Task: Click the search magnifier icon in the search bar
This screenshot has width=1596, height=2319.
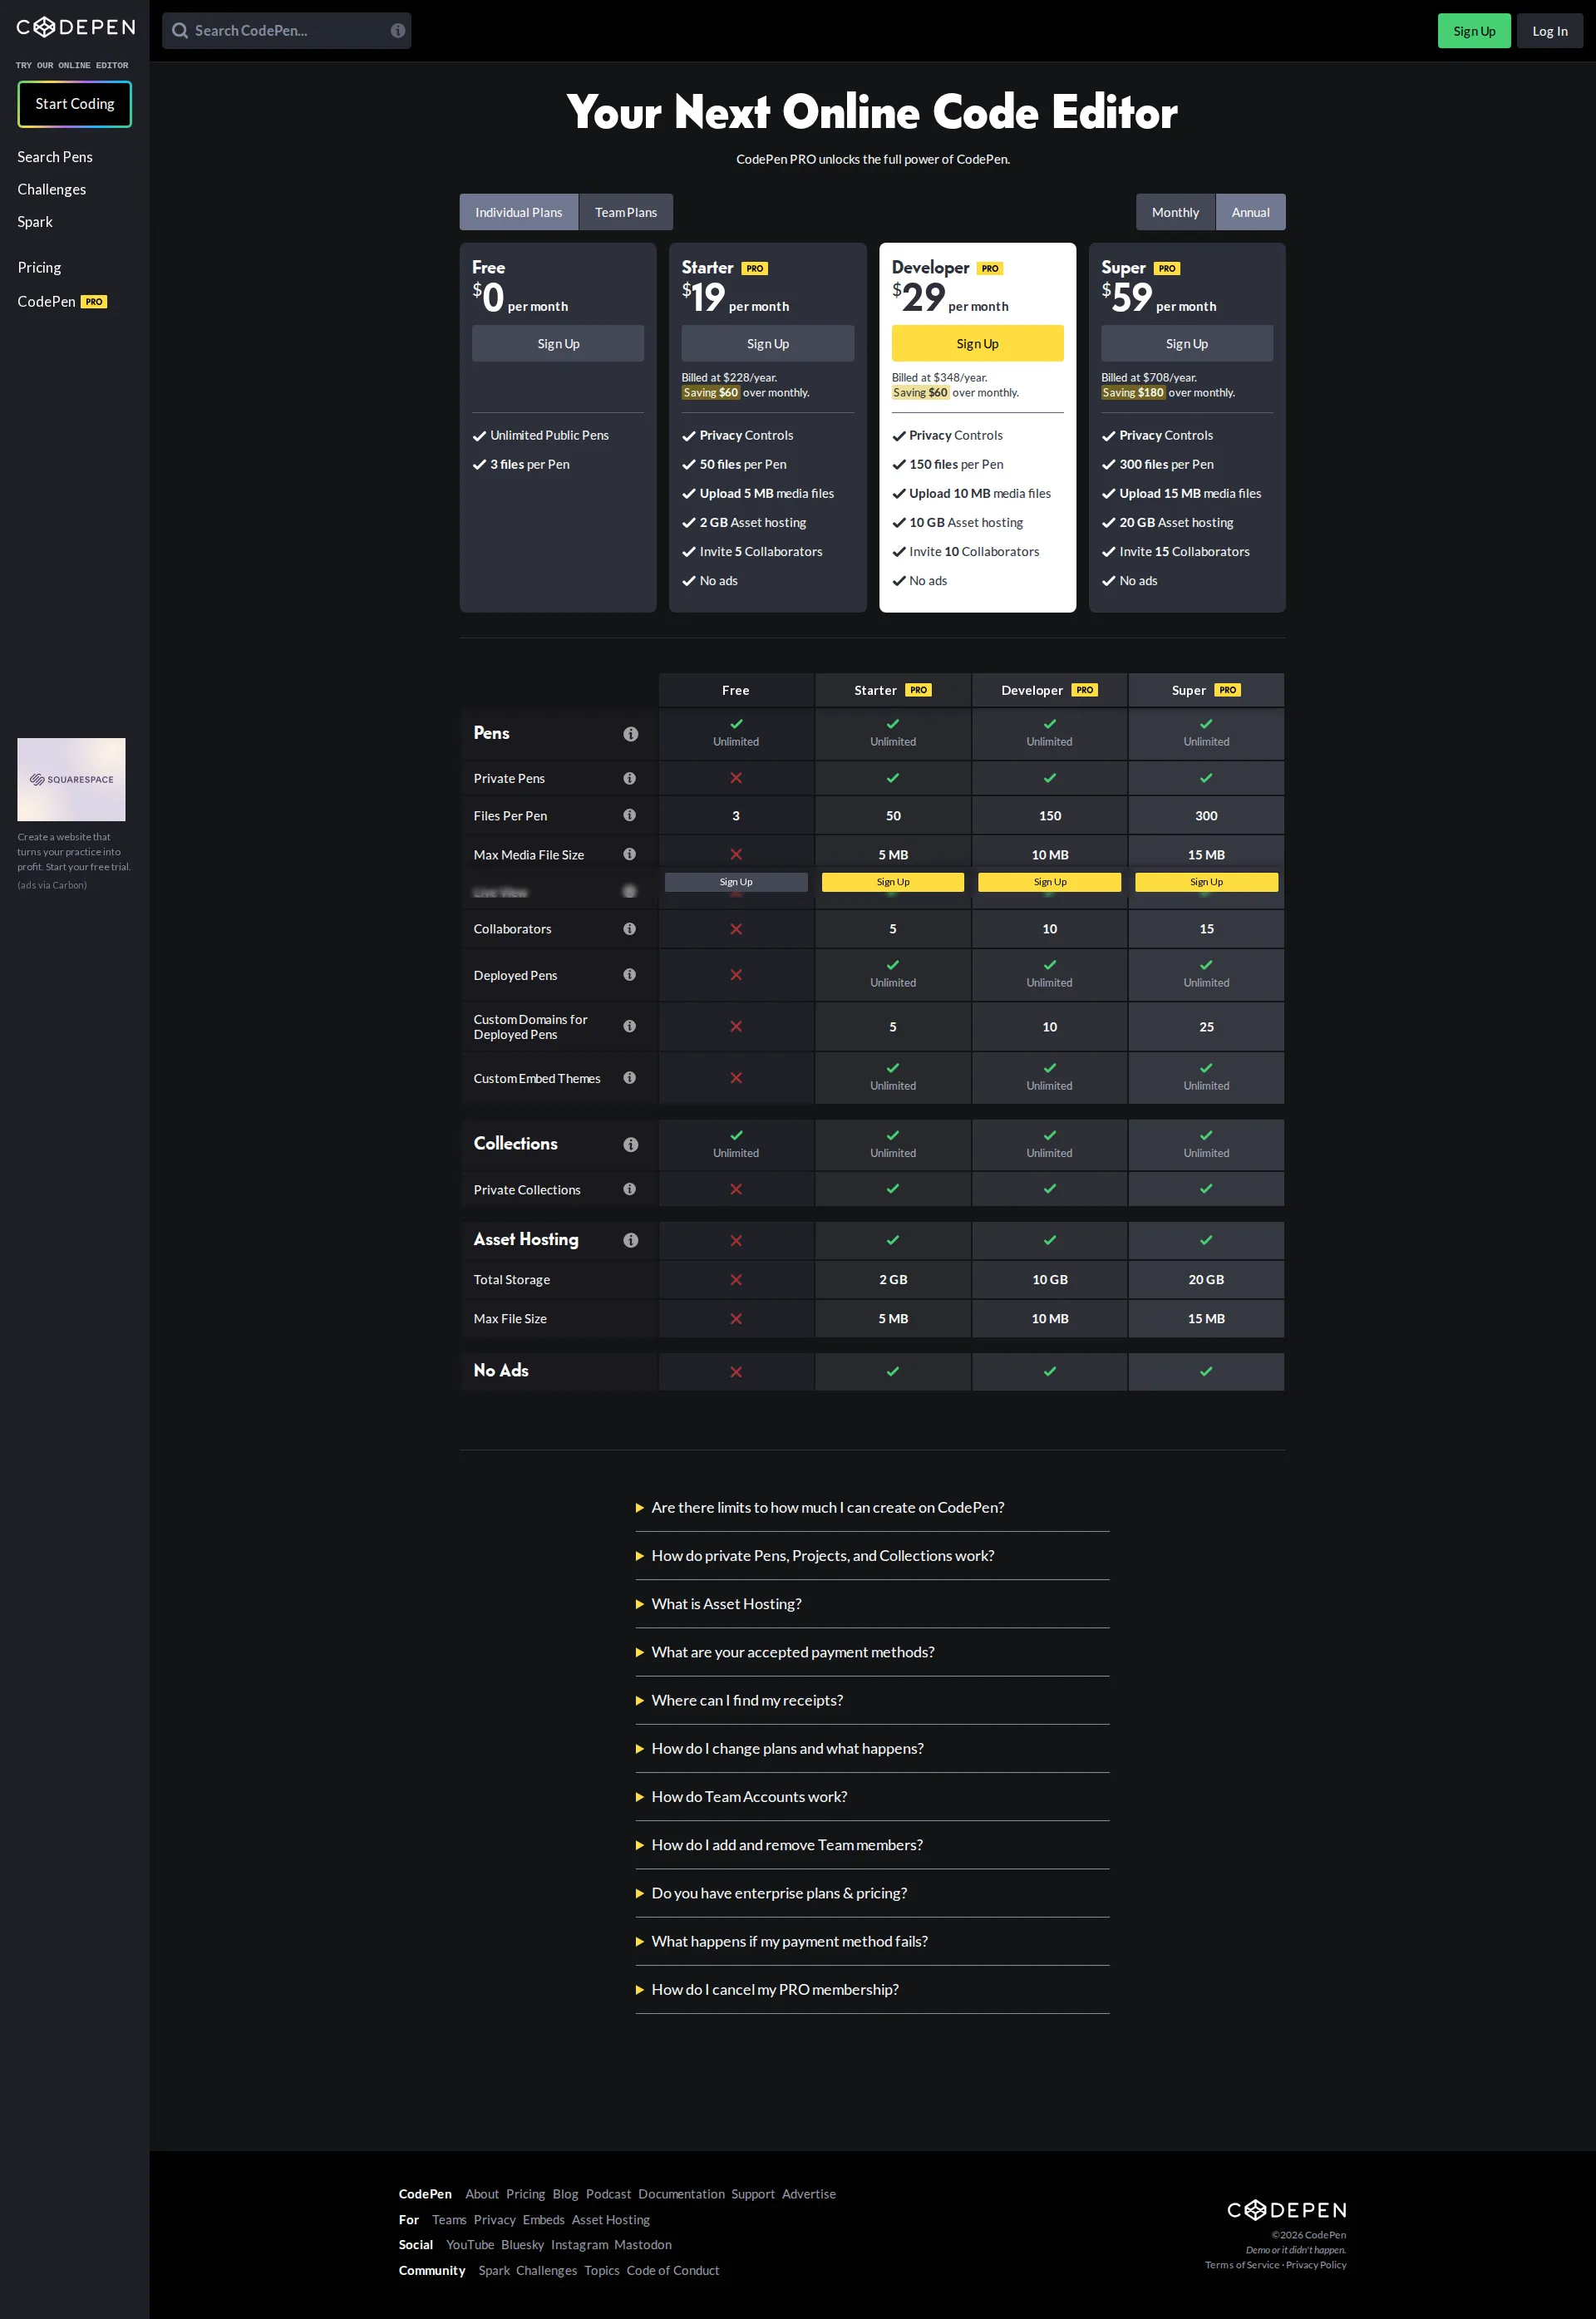Action: tap(181, 30)
